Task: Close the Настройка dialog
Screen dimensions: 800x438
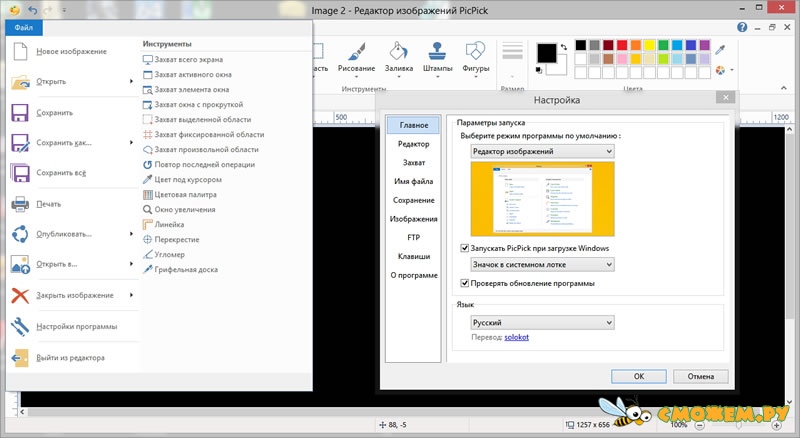Action: (726, 97)
